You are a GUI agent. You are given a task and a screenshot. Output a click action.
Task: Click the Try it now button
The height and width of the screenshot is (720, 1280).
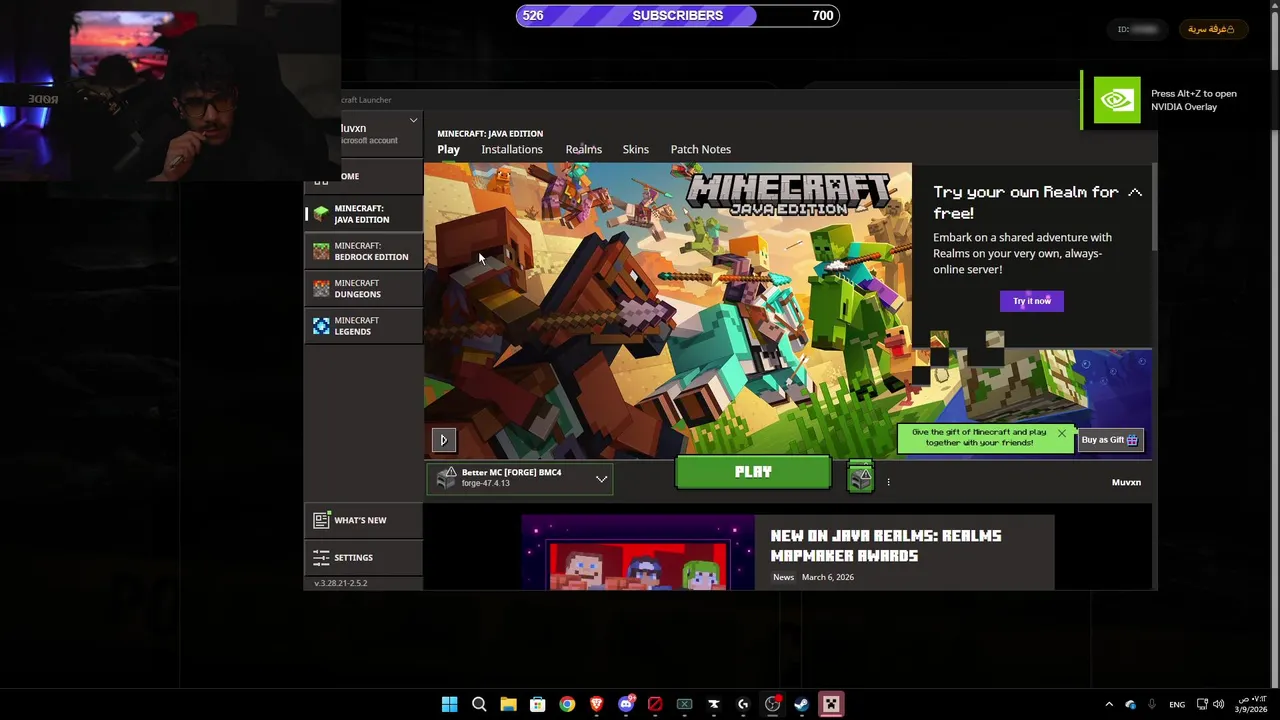1032,301
